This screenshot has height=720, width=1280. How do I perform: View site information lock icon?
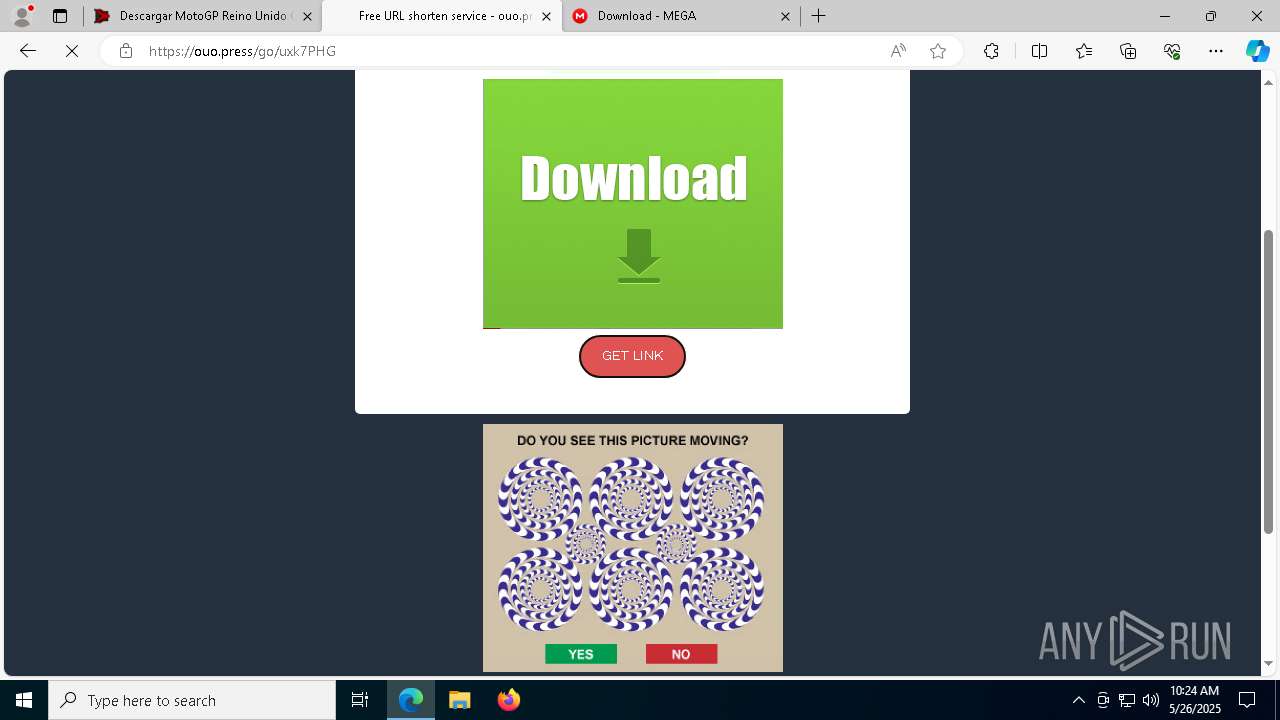coord(125,51)
